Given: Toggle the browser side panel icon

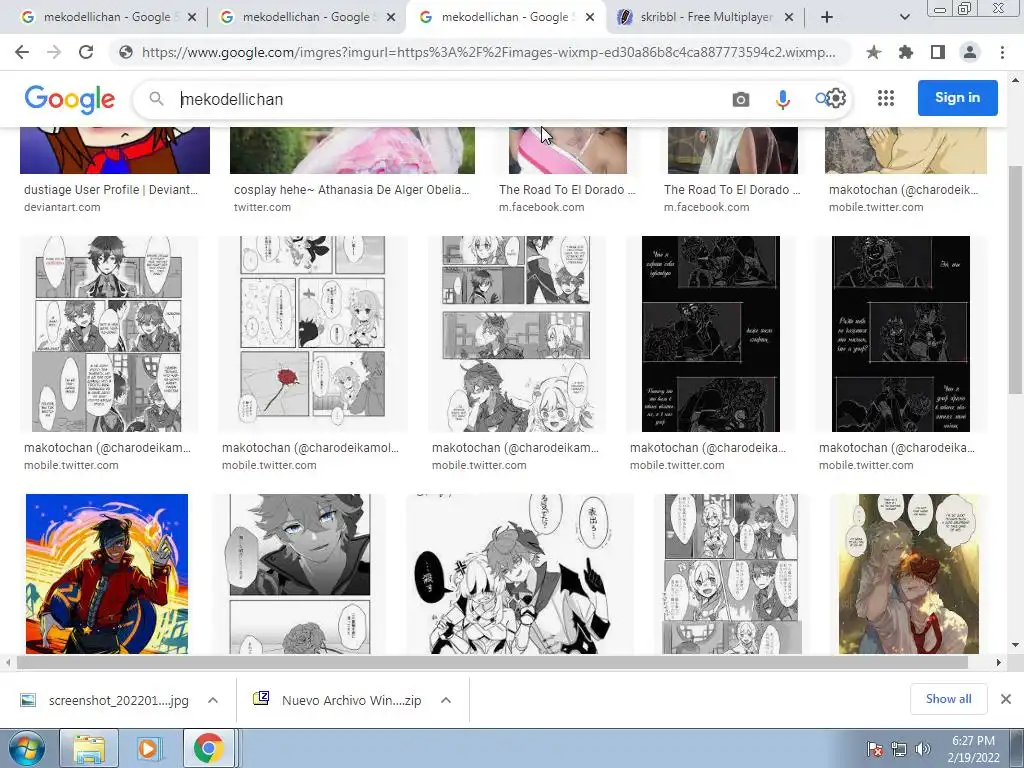Looking at the screenshot, I should tap(938, 52).
